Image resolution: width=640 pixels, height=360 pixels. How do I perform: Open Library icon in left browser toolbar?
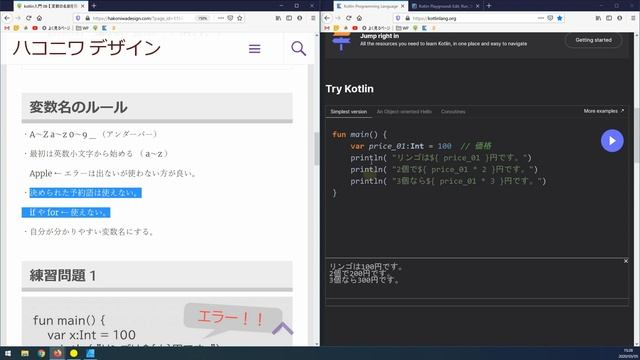[278, 18]
